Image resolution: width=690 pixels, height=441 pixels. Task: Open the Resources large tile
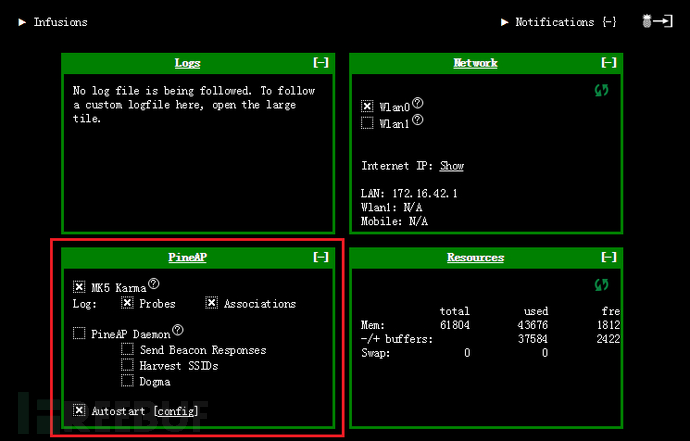tap(476, 257)
